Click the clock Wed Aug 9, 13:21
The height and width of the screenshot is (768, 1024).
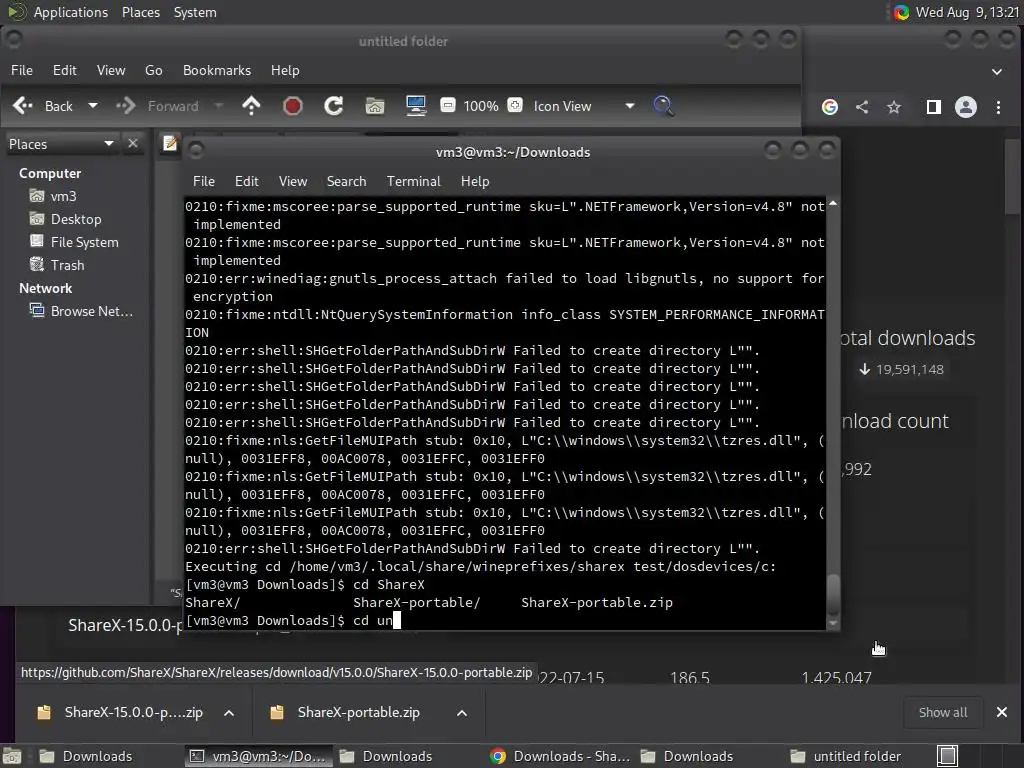point(967,12)
